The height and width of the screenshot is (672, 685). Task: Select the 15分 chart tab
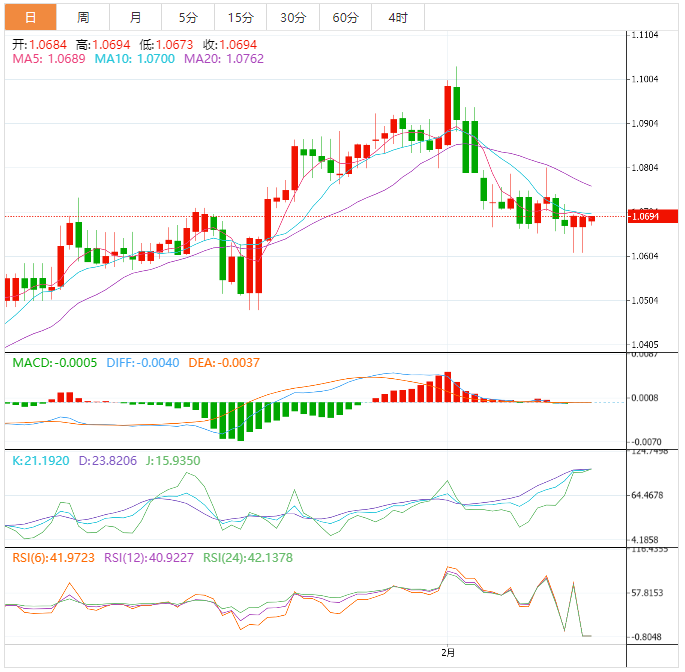(x=240, y=17)
